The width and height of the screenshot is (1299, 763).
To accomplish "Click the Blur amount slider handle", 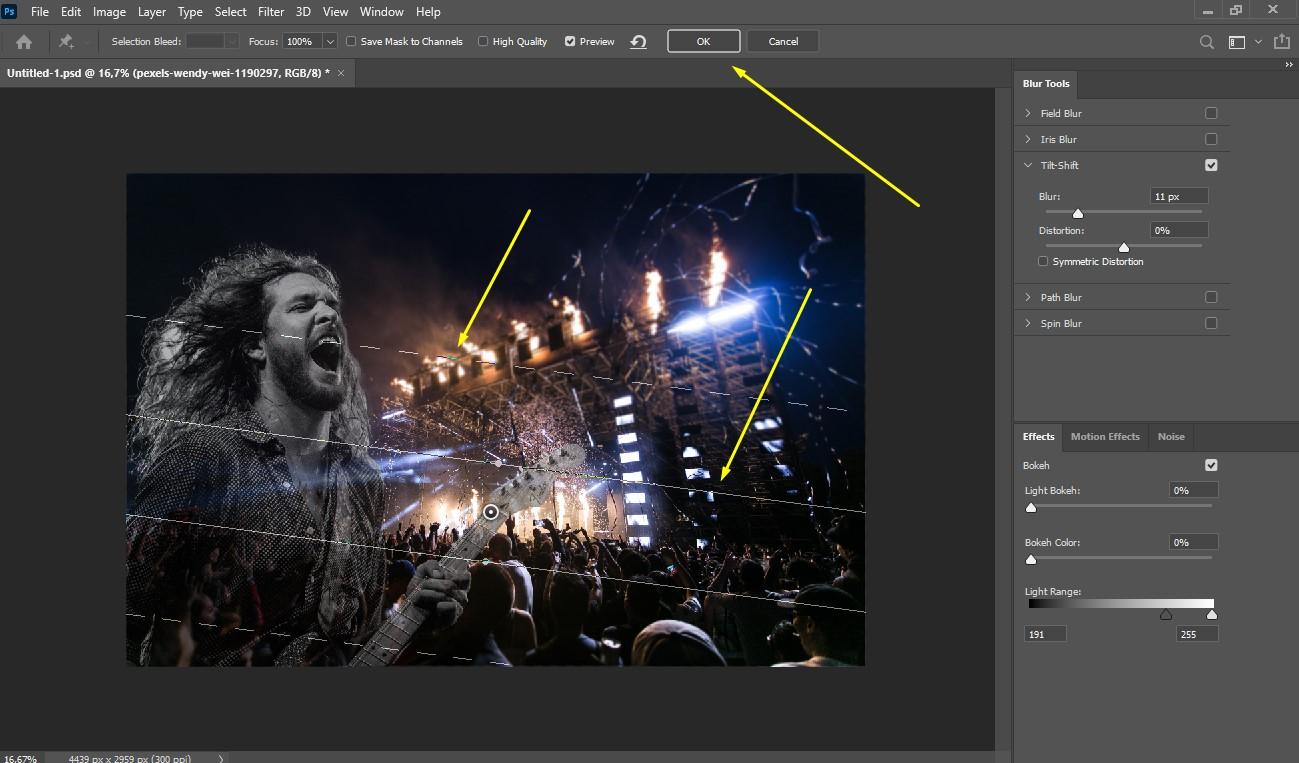I will 1078,213.
